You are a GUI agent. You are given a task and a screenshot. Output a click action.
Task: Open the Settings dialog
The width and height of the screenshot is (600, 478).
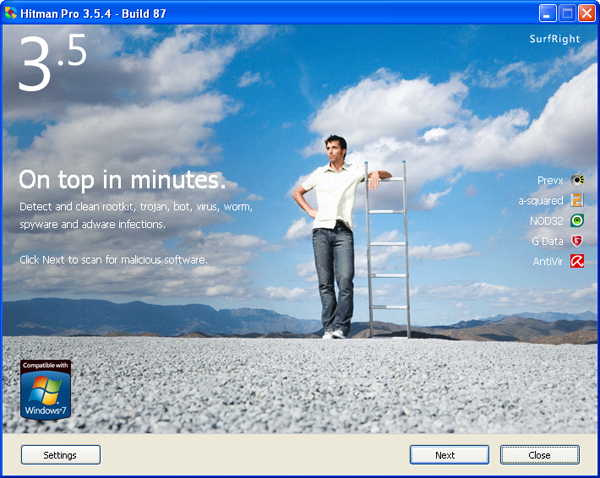pos(60,455)
